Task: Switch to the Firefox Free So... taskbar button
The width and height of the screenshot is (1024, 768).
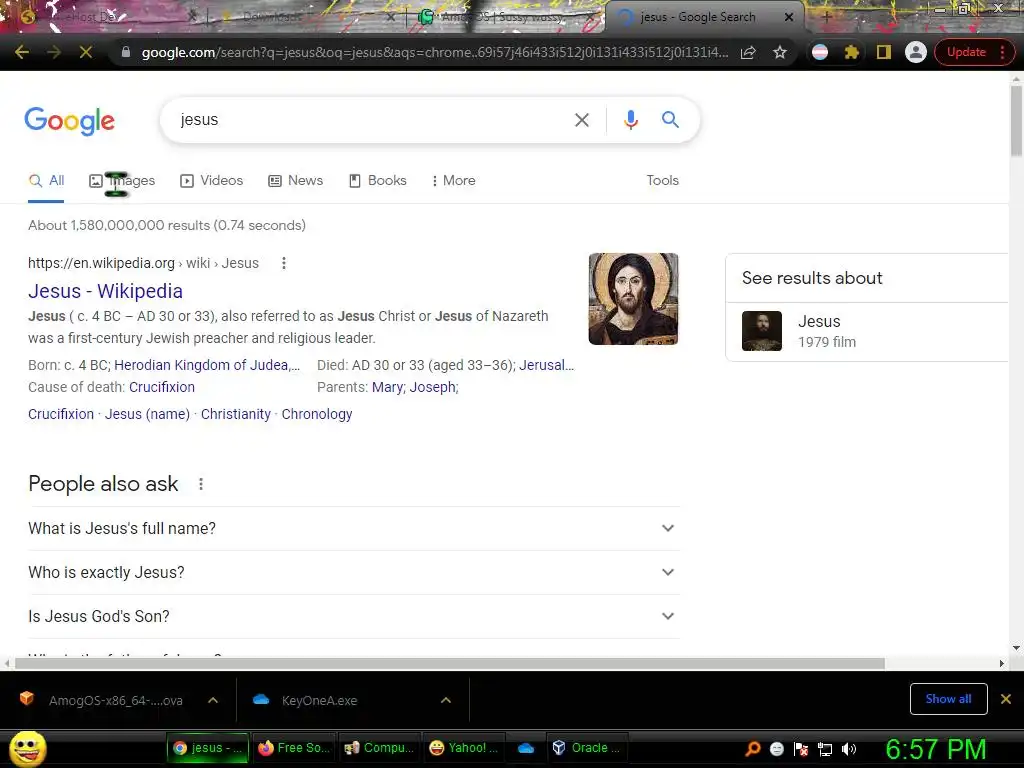Action: pyautogui.click(x=294, y=748)
